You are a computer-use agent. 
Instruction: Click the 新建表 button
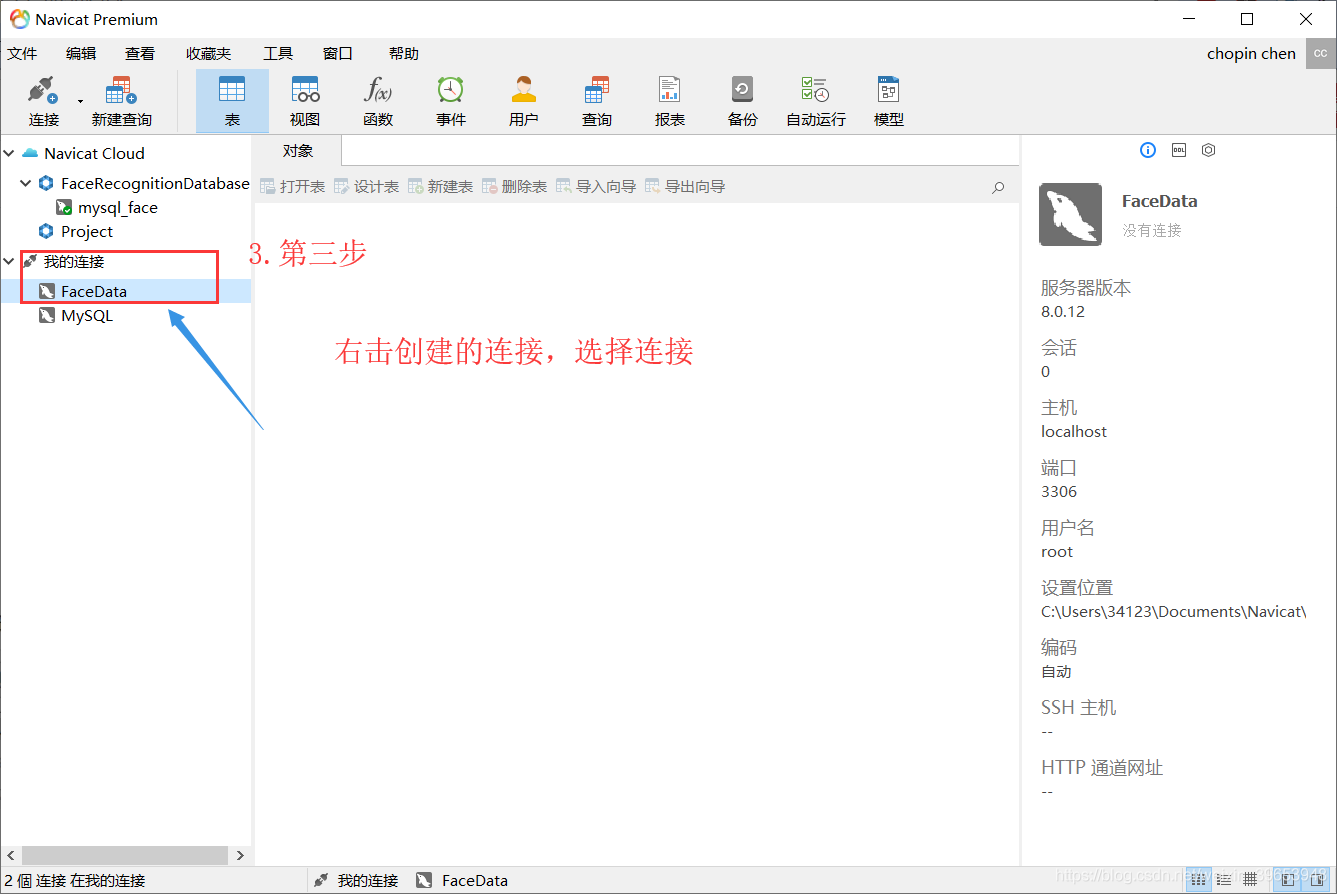click(x=440, y=187)
